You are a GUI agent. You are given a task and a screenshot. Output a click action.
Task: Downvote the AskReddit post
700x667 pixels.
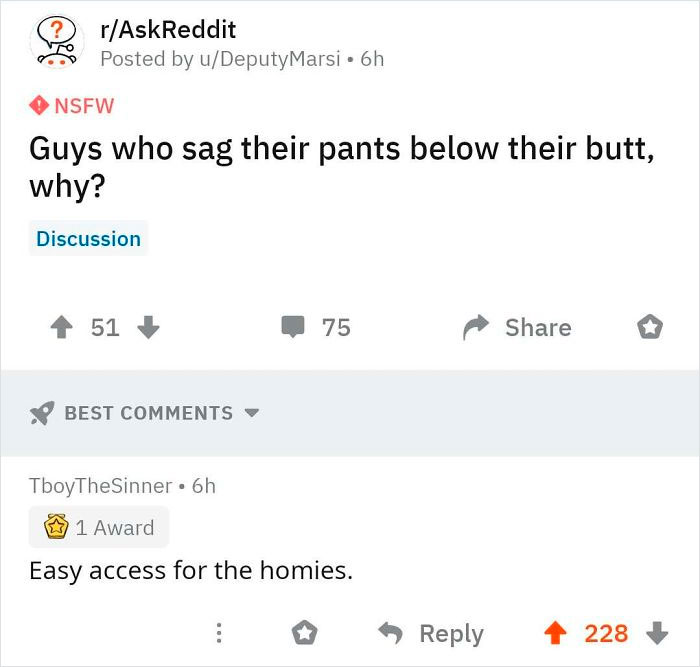point(148,327)
